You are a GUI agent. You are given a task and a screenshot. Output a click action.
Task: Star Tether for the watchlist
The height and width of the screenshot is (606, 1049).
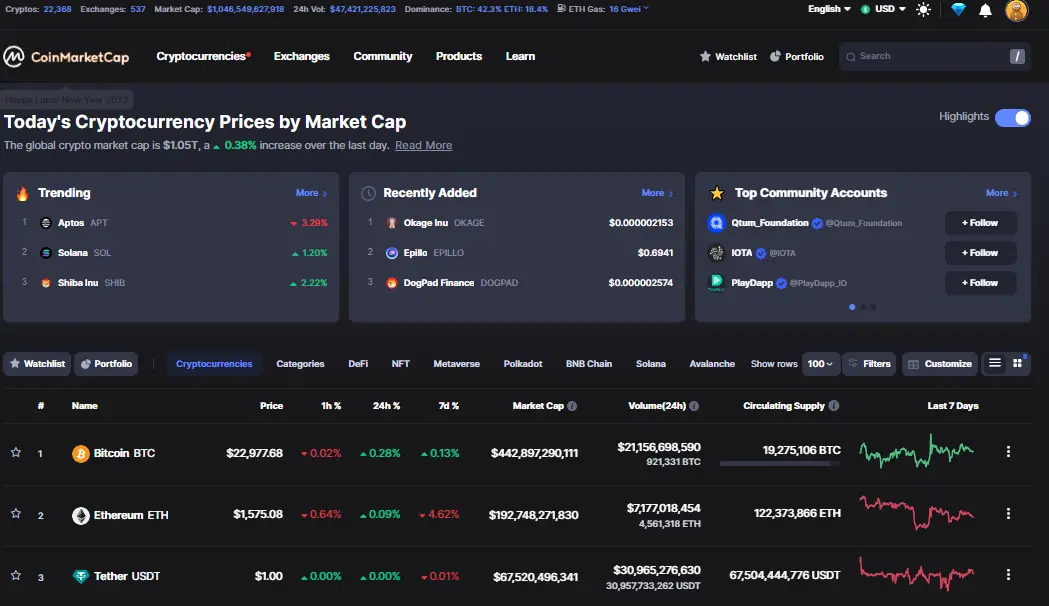click(16, 575)
